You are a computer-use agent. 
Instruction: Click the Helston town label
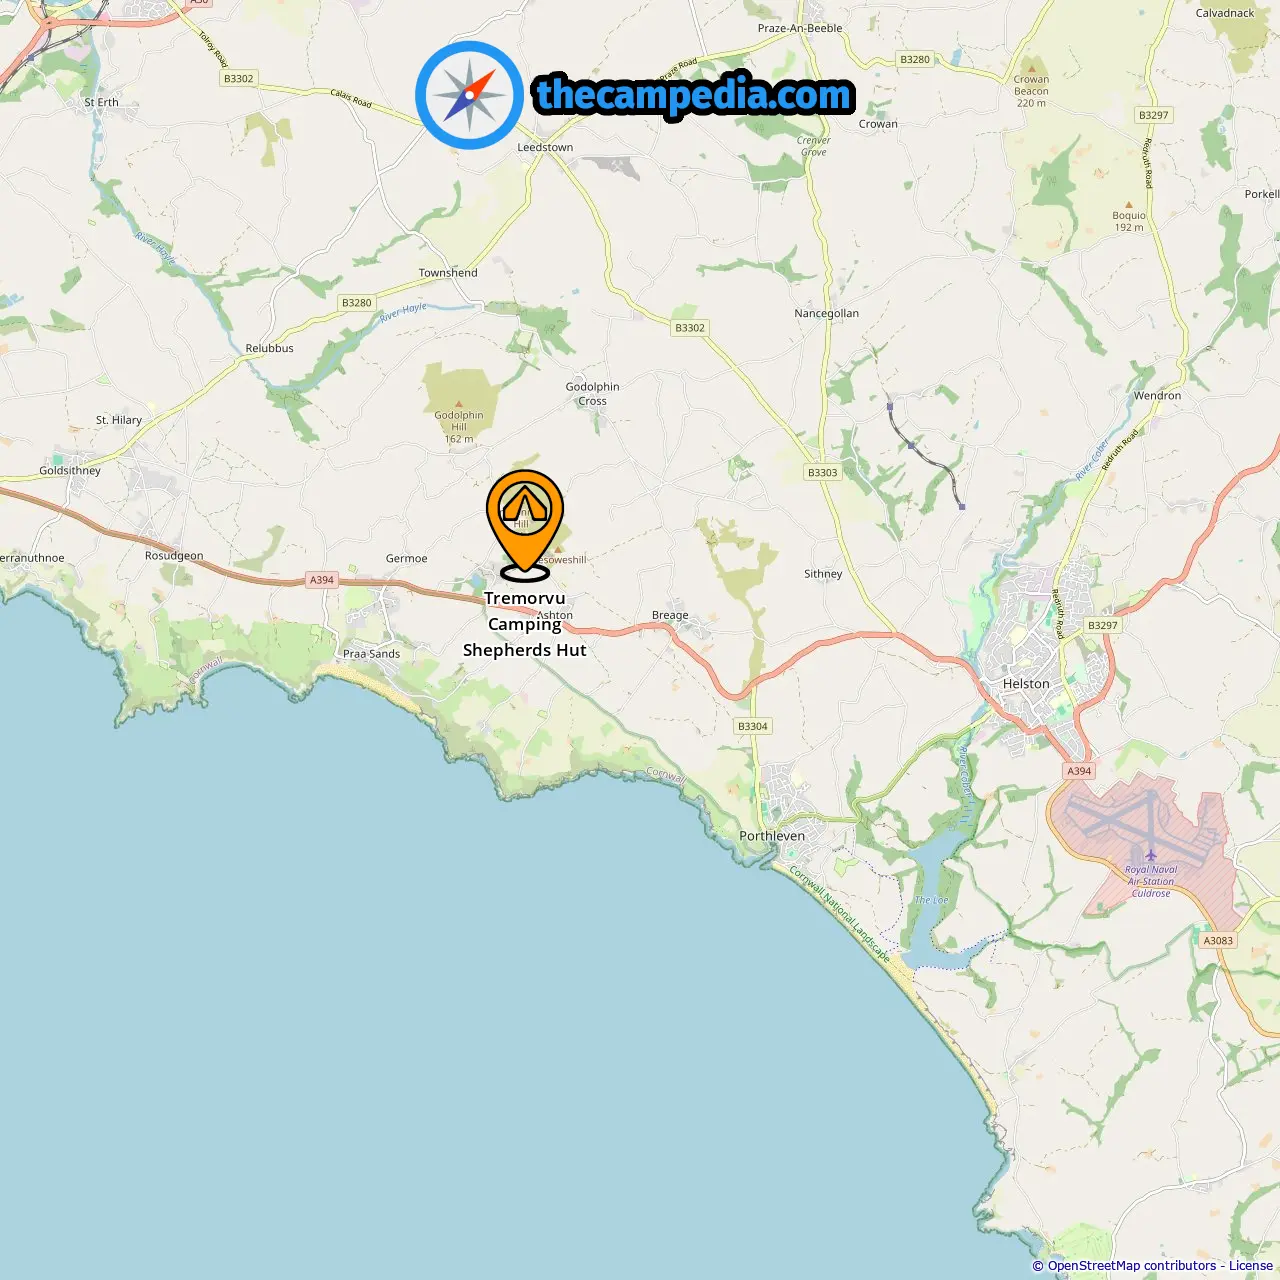1026,684
